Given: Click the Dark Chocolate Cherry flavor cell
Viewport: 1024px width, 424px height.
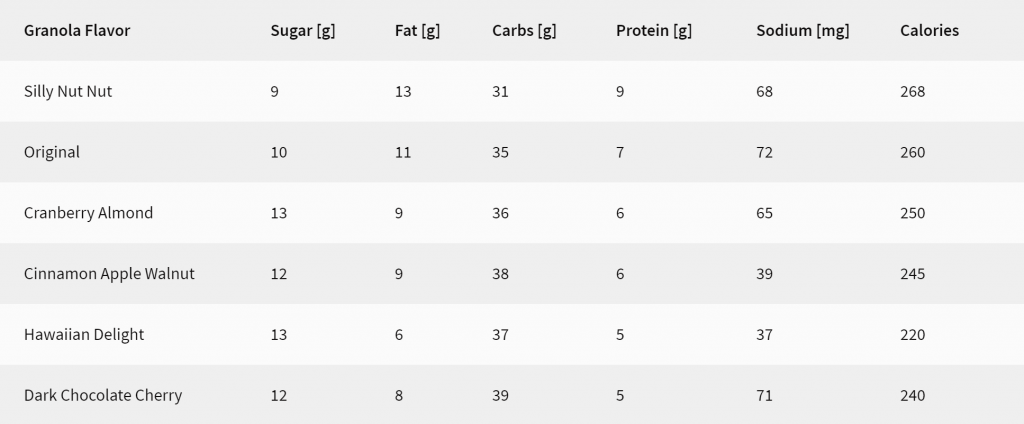Looking at the screenshot, I should pos(103,395).
